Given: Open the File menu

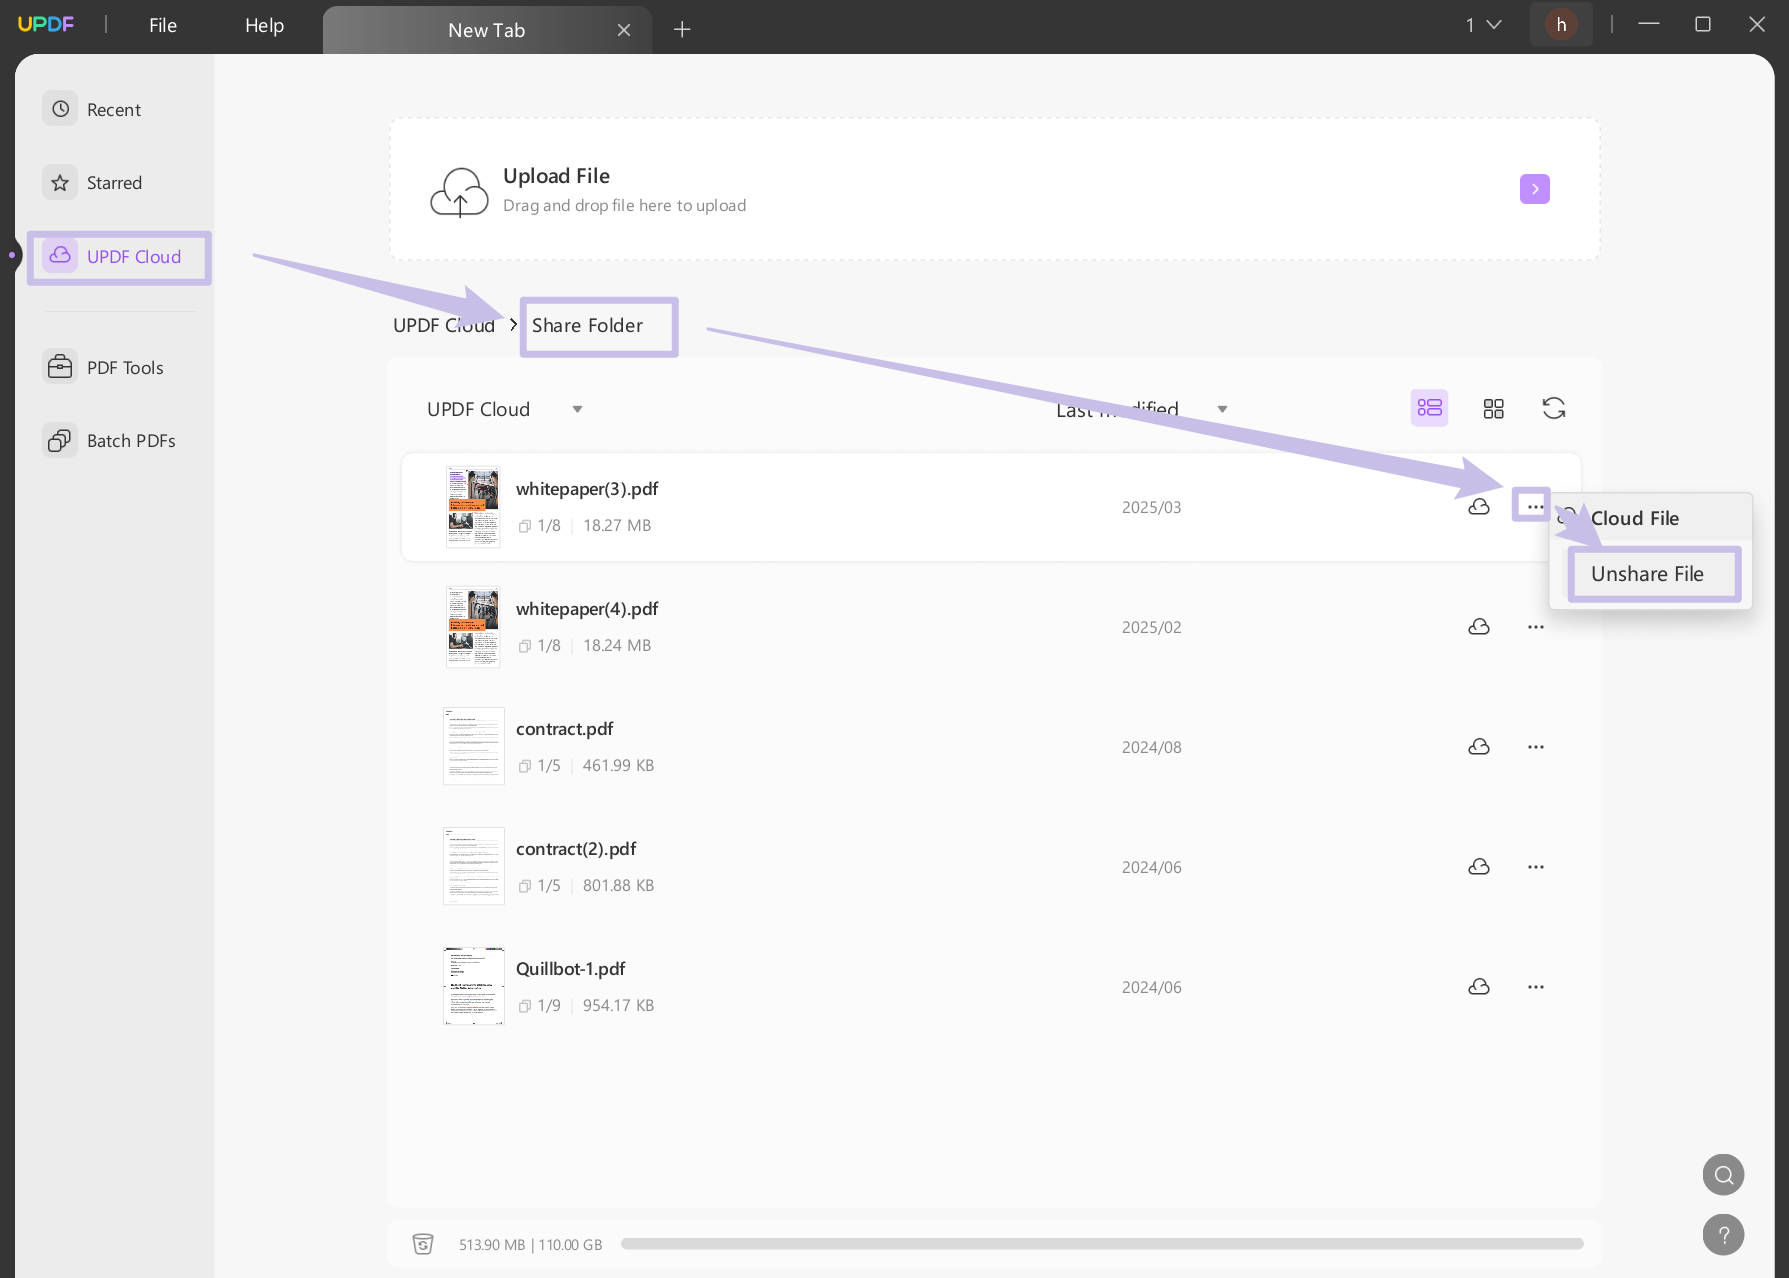Looking at the screenshot, I should (x=162, y=26).
